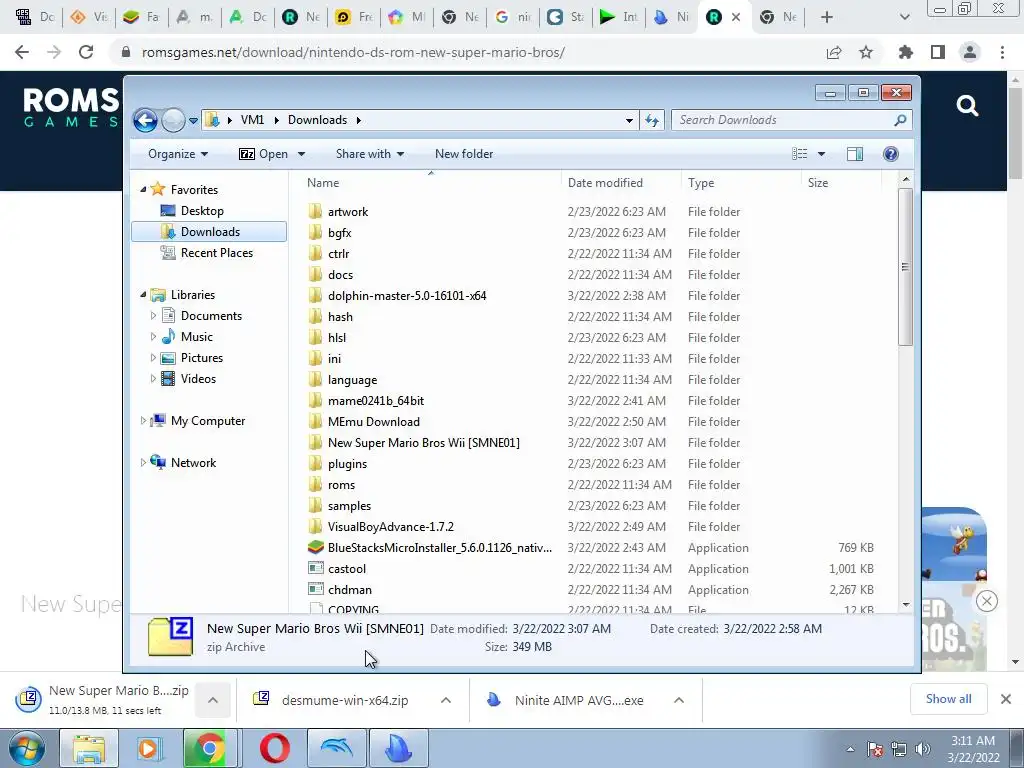Select the VisualBoyAdvance-1.7.2 folder

pos(391,527)
